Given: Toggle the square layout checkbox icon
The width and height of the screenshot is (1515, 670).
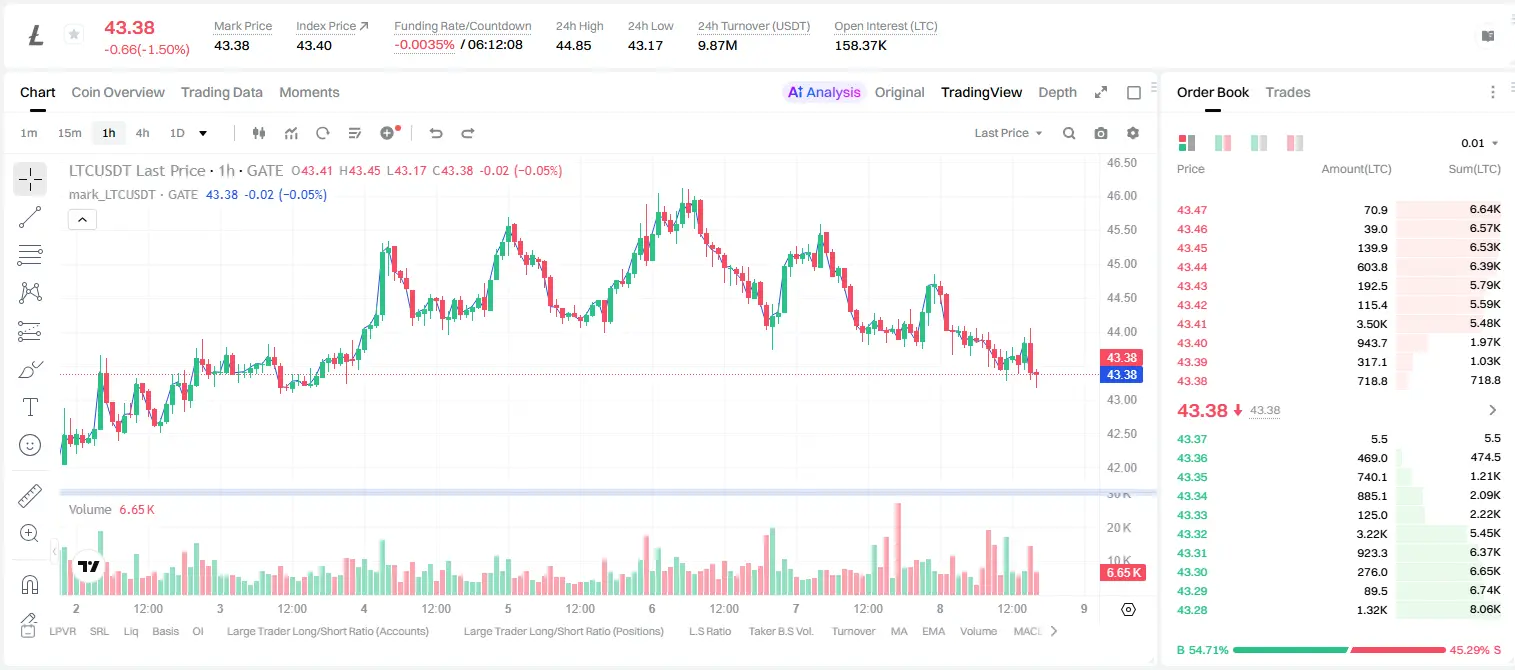Looking at the screenshot, I should coord(1134,92).
